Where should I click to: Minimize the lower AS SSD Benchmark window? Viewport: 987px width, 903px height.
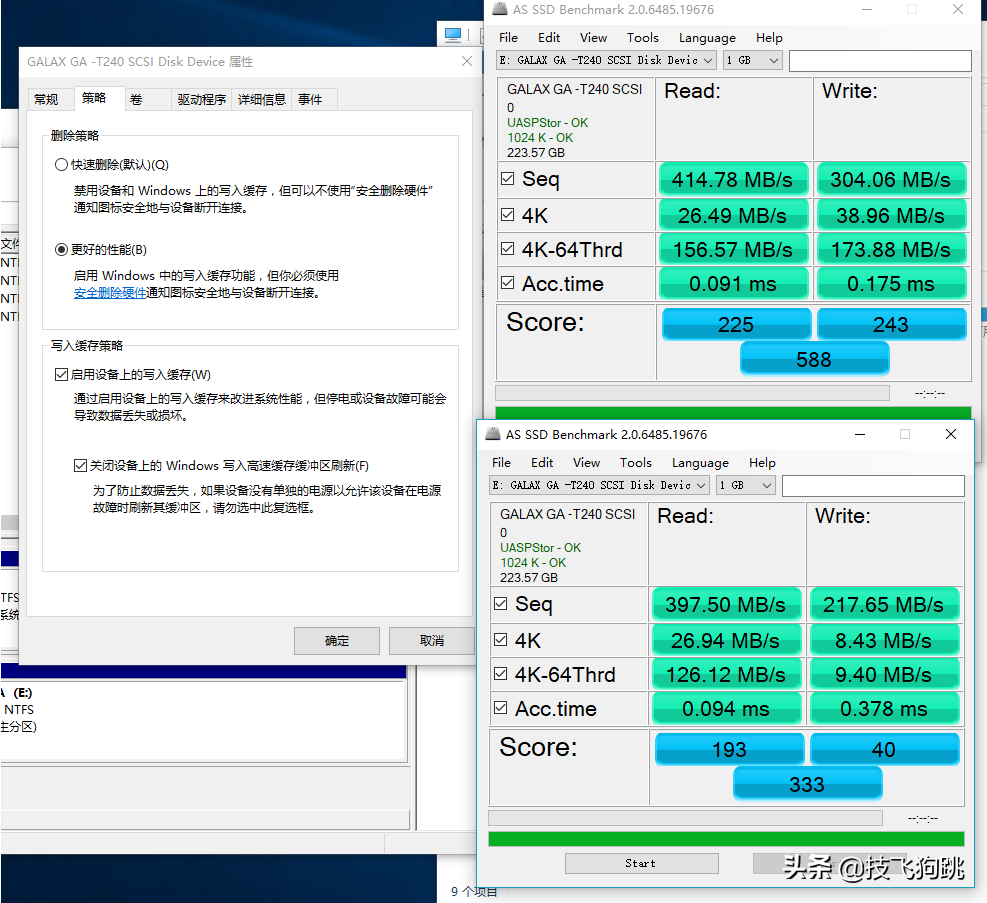860,434
